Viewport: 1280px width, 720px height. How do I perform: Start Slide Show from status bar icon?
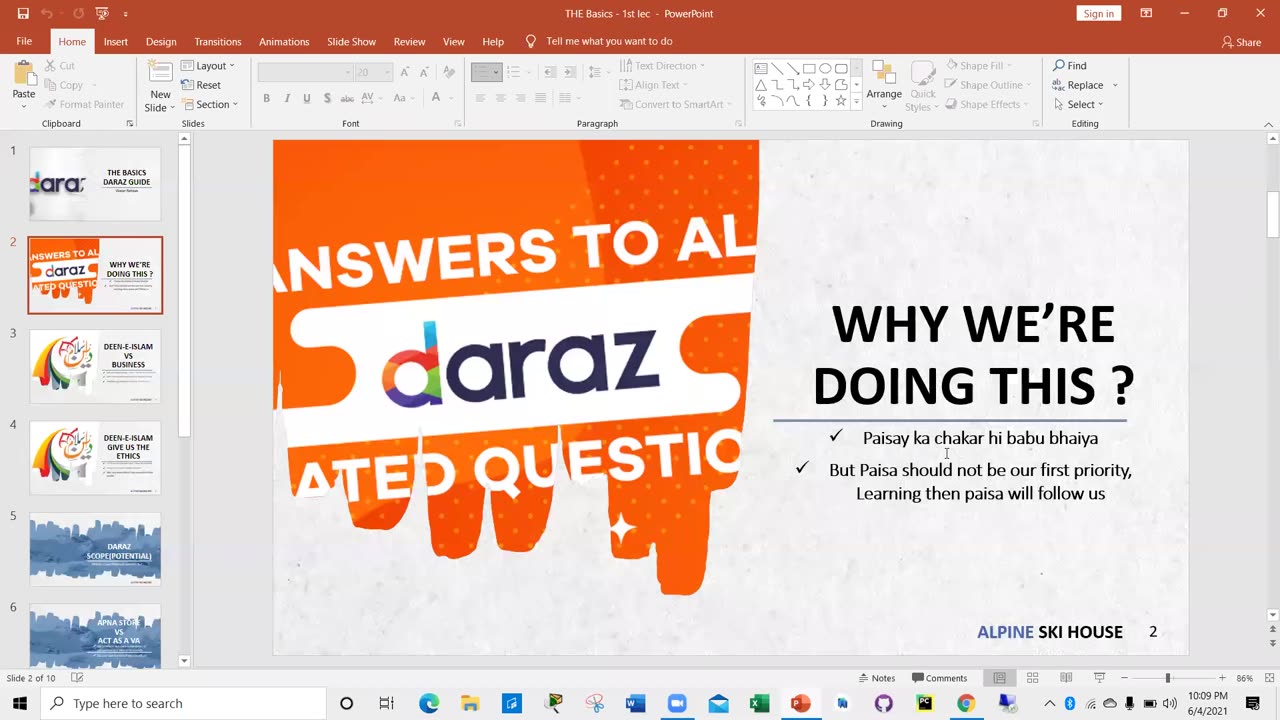tap(1099, 678)
